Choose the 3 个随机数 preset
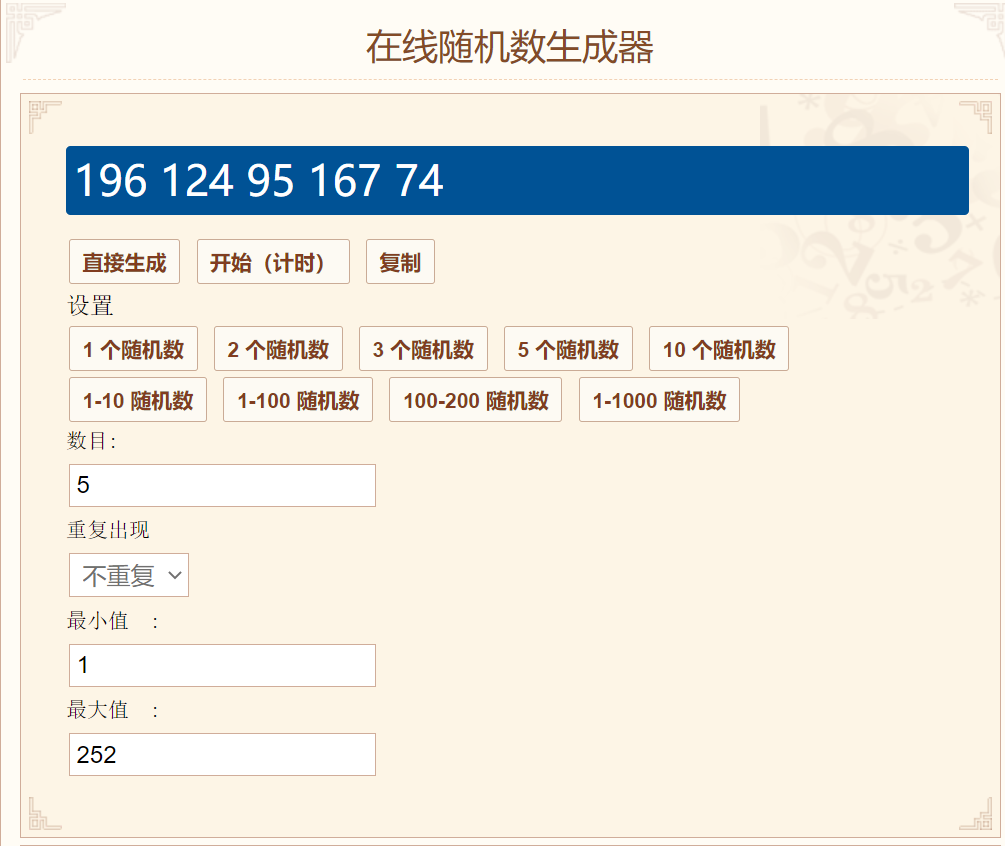The width and height of the screenshot is (1005, 846). (x=423, y=349)
